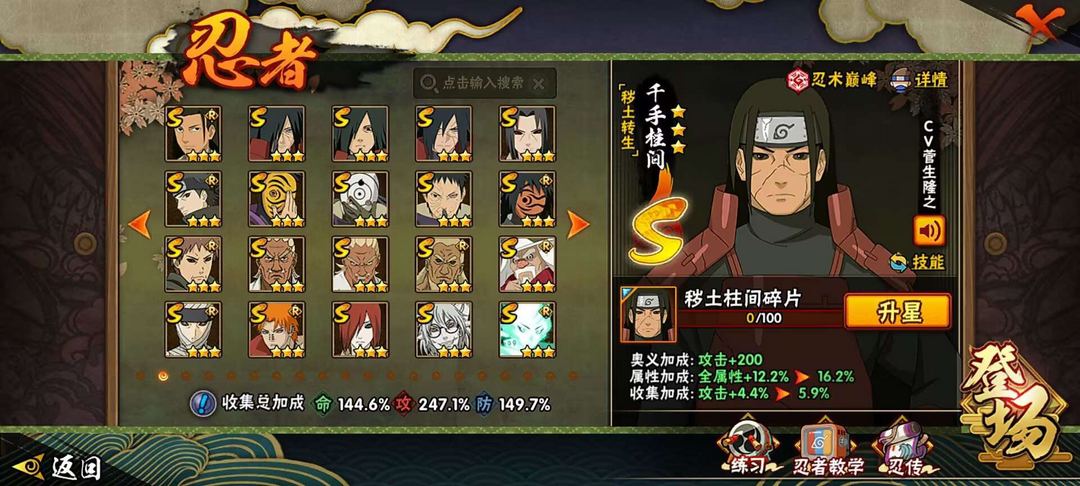Open 技能 skills swap icon
The image size is (1080, 486).
coord(898,262)
